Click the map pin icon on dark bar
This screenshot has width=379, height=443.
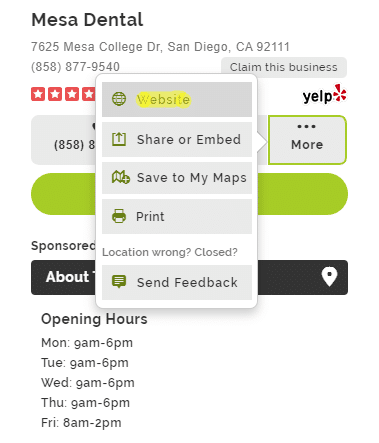(329, 276)
